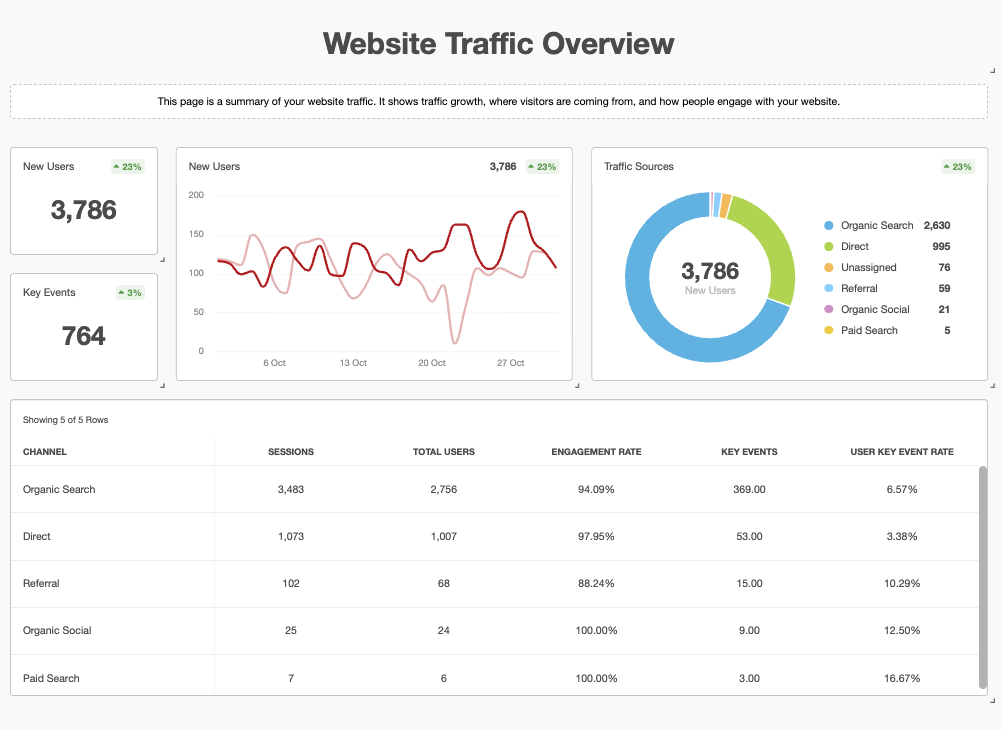Click the 23% badge on the Traffic Sources card
This screenshot has width=1002, height=730.
[957, 166]
